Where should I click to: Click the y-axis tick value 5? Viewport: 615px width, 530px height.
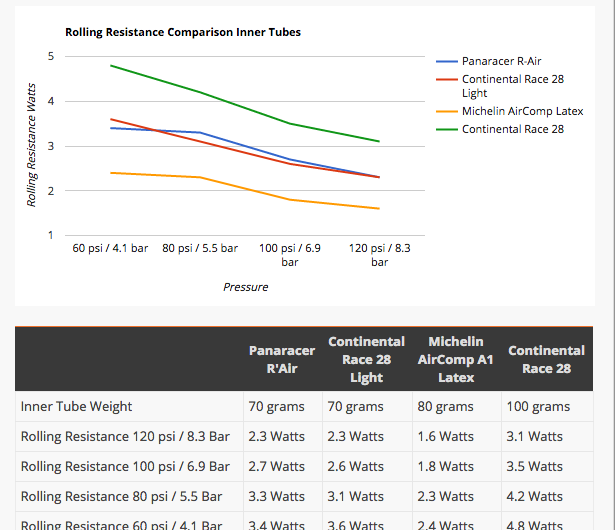point(51,56)
